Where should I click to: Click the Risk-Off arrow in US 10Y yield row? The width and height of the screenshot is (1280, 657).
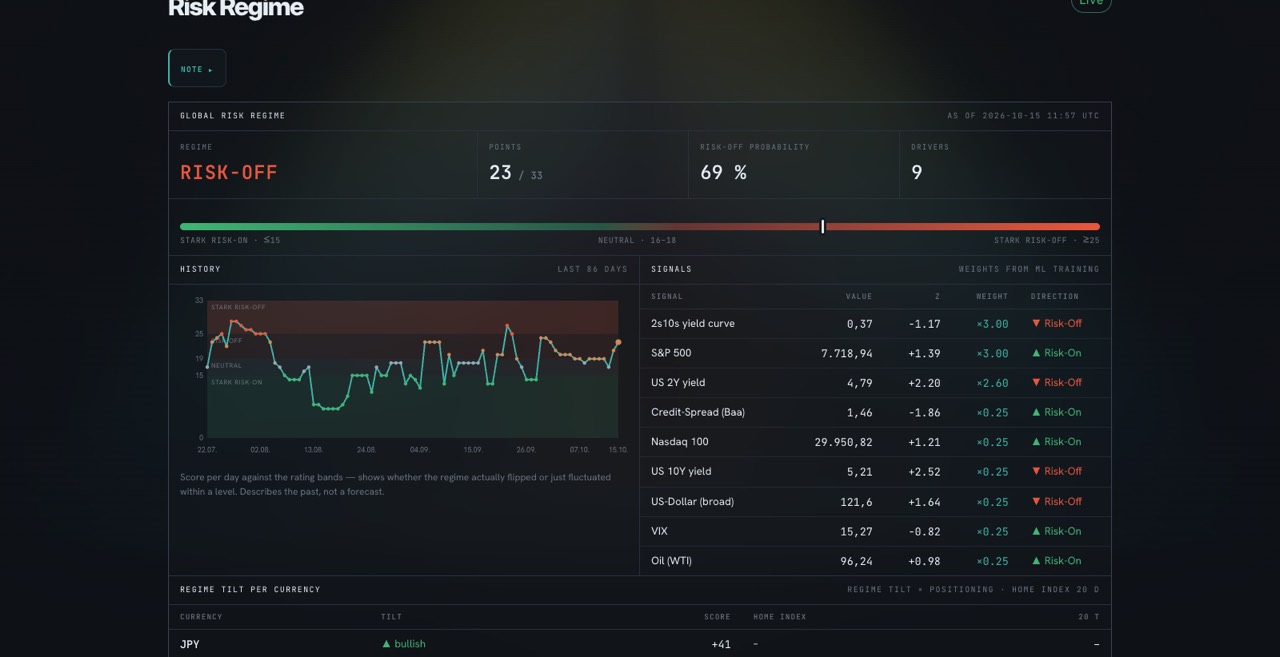coord(1036,471)
